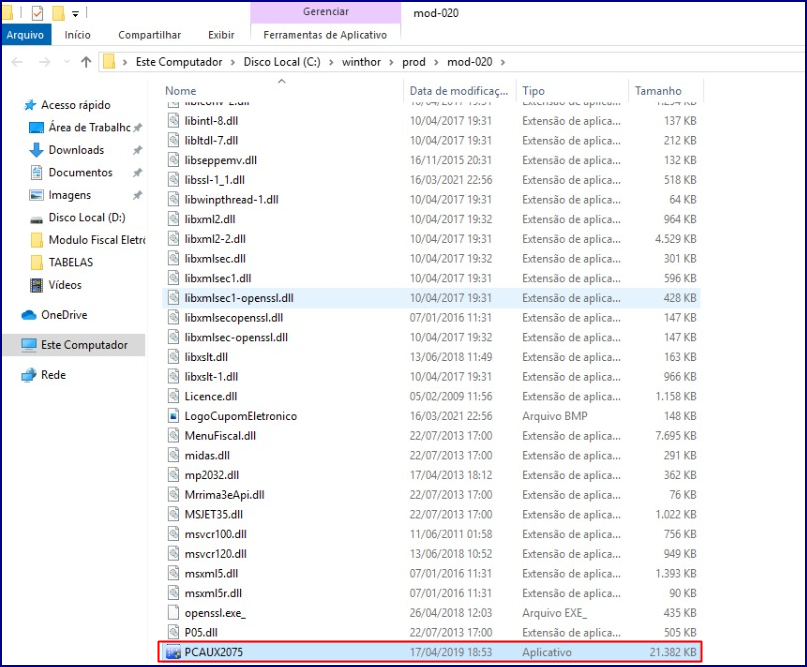Expand chevron after Disco Local (C:) in path
This screenshot has height=667, width=807.
[331, 62]
